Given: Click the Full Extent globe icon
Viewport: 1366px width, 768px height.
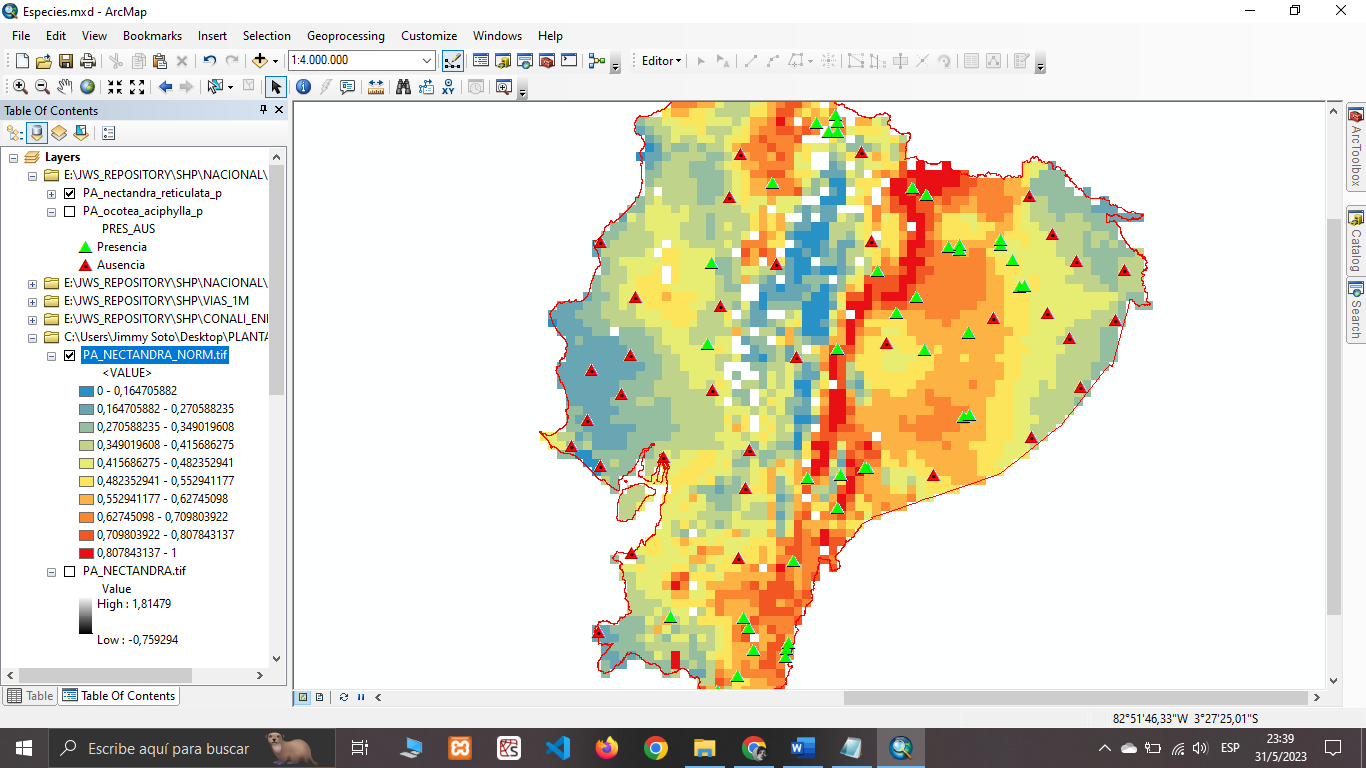Looking at the screenshot, I should coord(87,87).
